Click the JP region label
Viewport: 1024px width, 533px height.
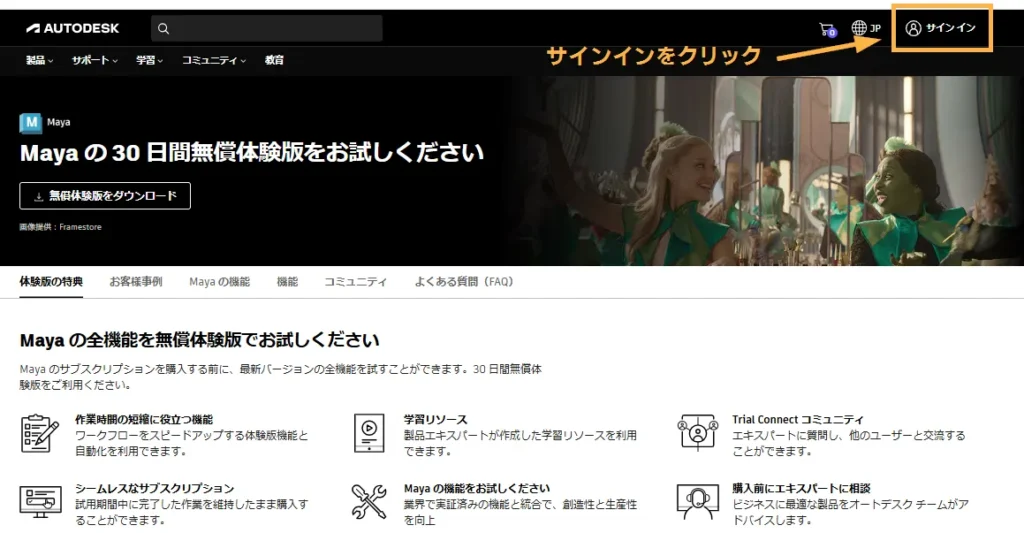click(x=875, y=28)
